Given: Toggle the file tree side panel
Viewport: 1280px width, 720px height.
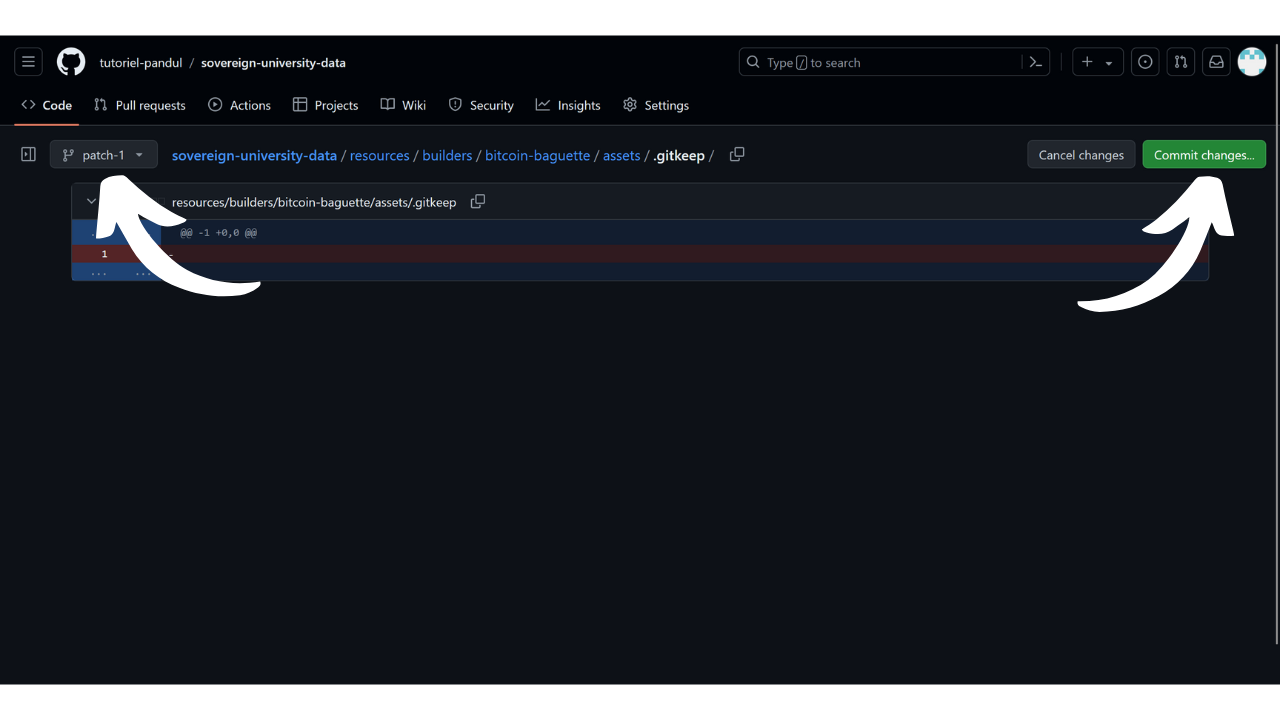Looking at the screenshot, I should [28, 155].
